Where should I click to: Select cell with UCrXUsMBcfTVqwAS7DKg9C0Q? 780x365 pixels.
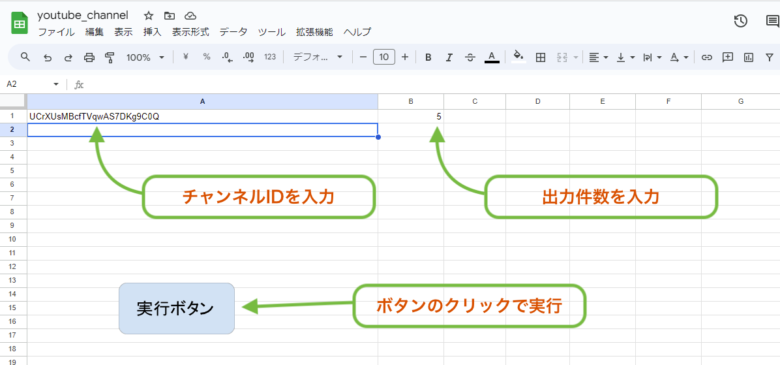[202, 116]
